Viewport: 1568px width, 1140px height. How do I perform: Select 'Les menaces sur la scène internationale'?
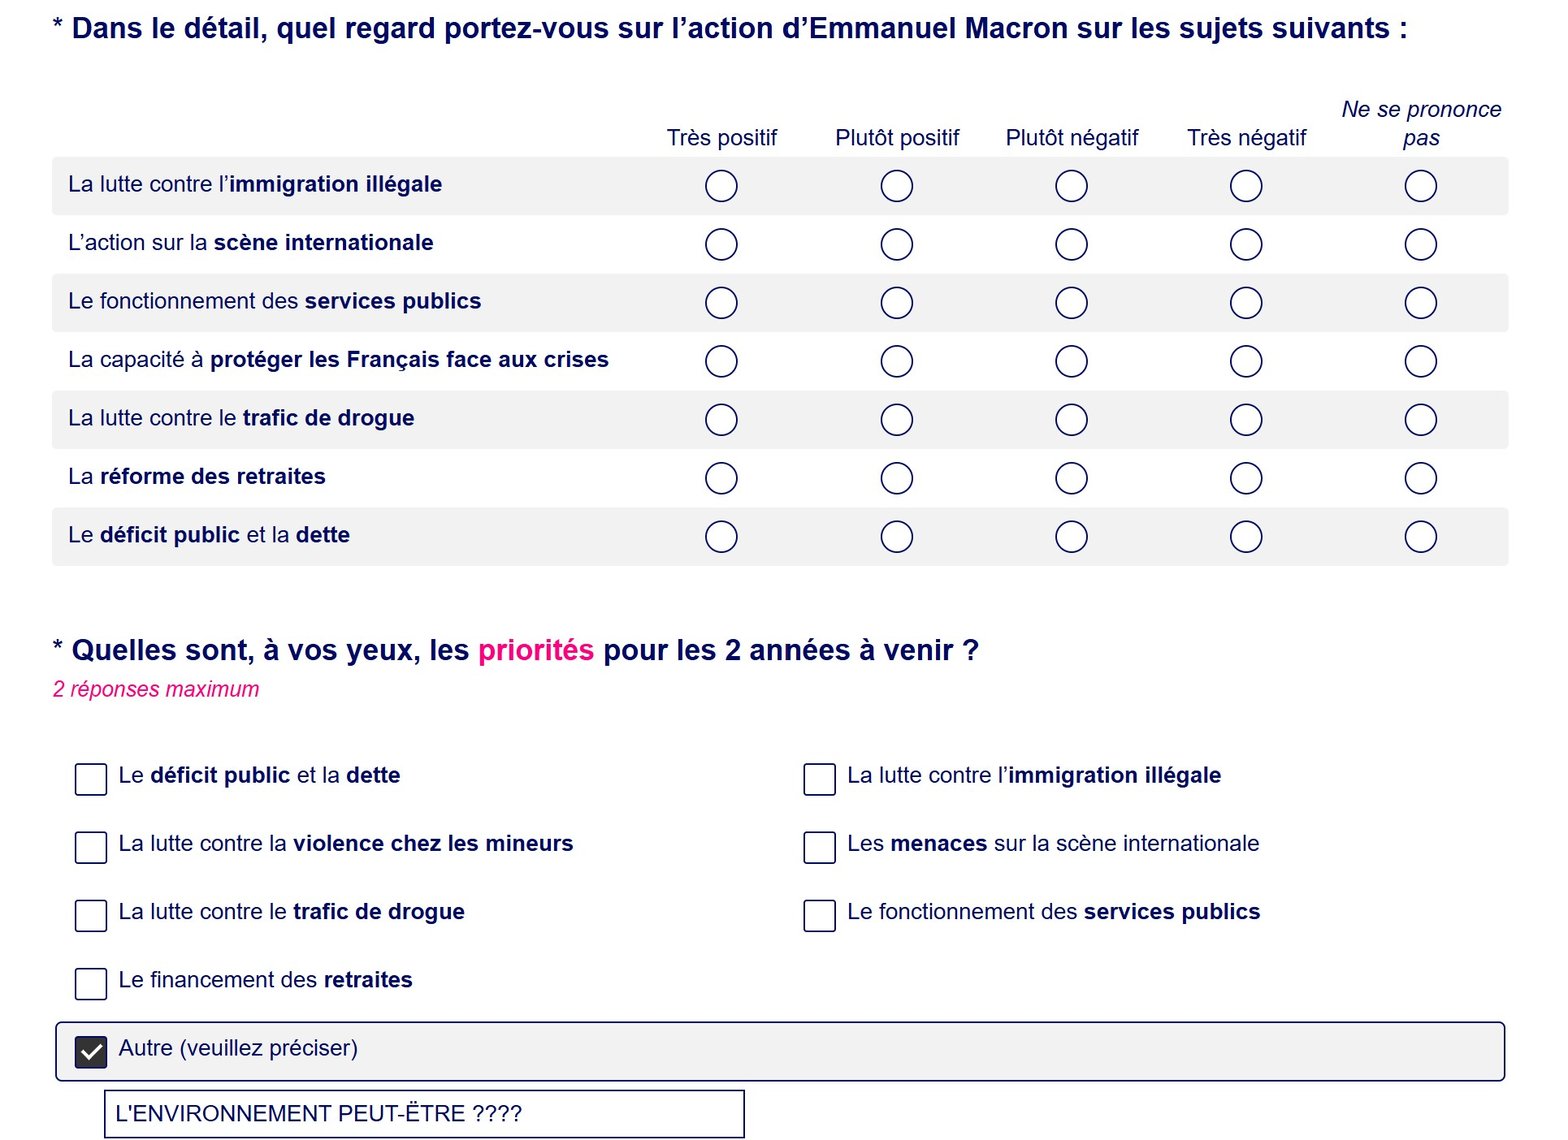[820, 848]
